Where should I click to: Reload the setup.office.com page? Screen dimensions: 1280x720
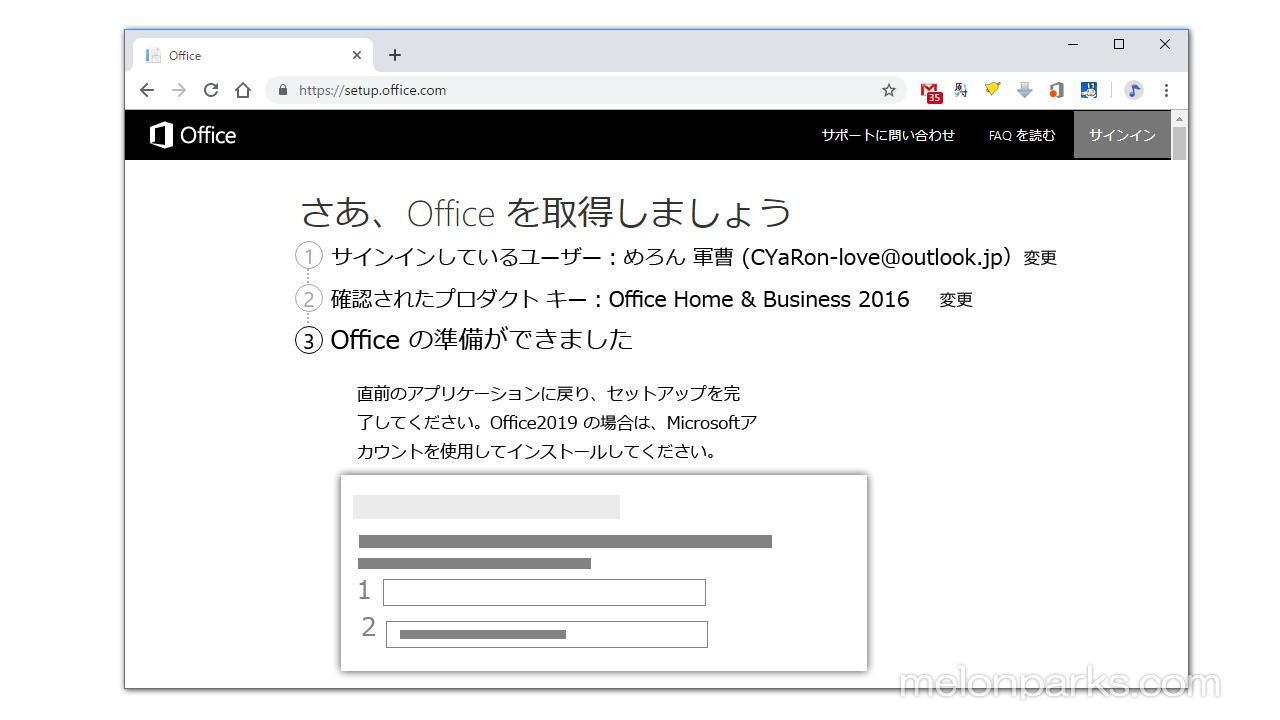tap(211, 90)
